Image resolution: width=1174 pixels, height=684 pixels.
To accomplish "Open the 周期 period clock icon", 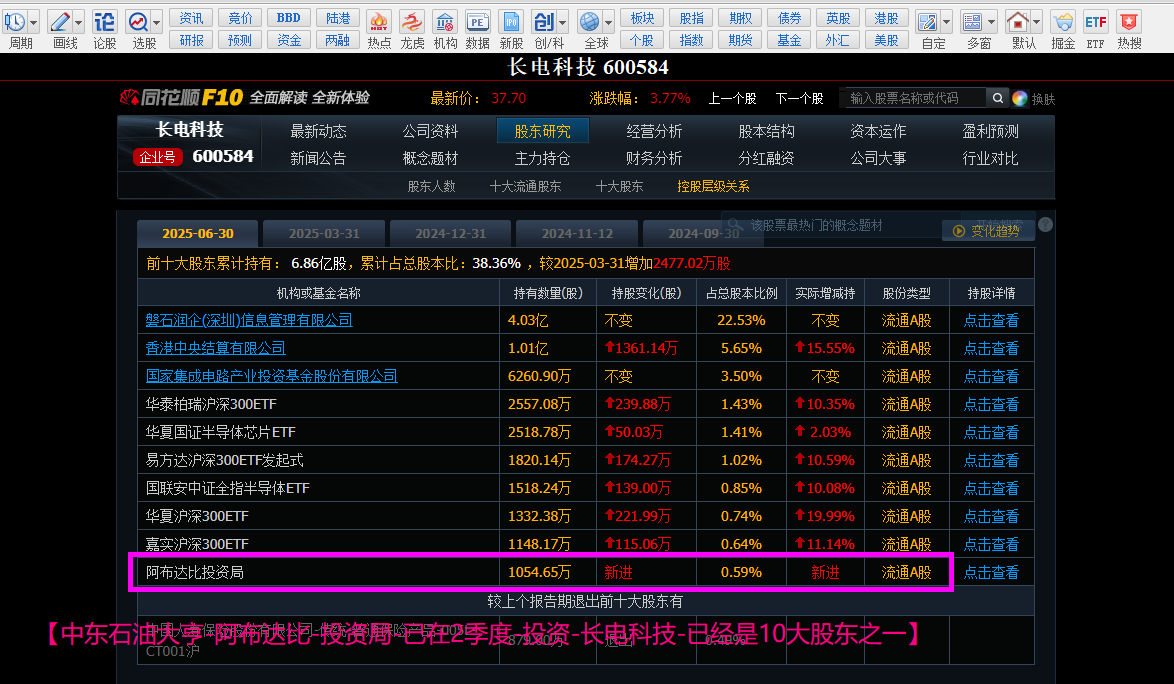I will coord(15,22).
